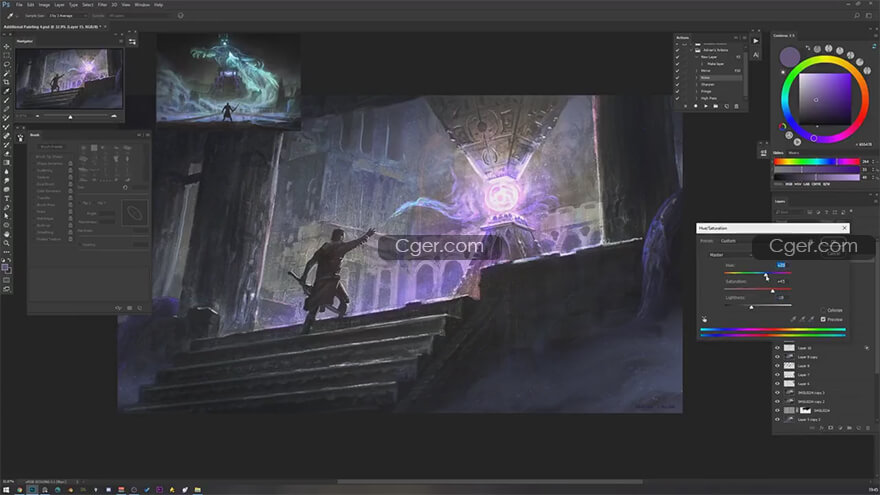The height and width of the screenshot is (495, 880).
Task: Select the Rectangular Marquee tool
Action: 6,56
